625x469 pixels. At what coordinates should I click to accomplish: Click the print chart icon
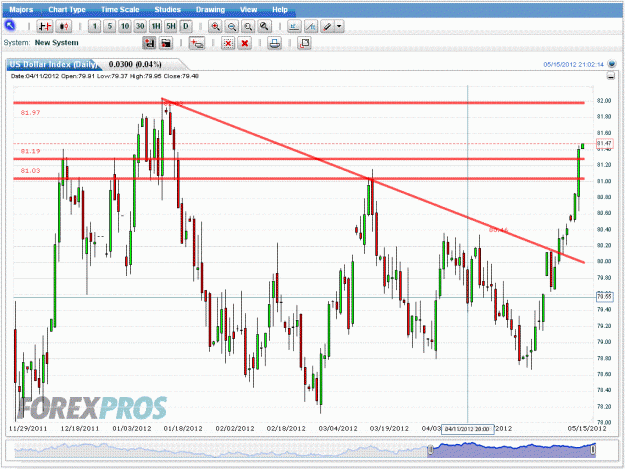point(274,43)
